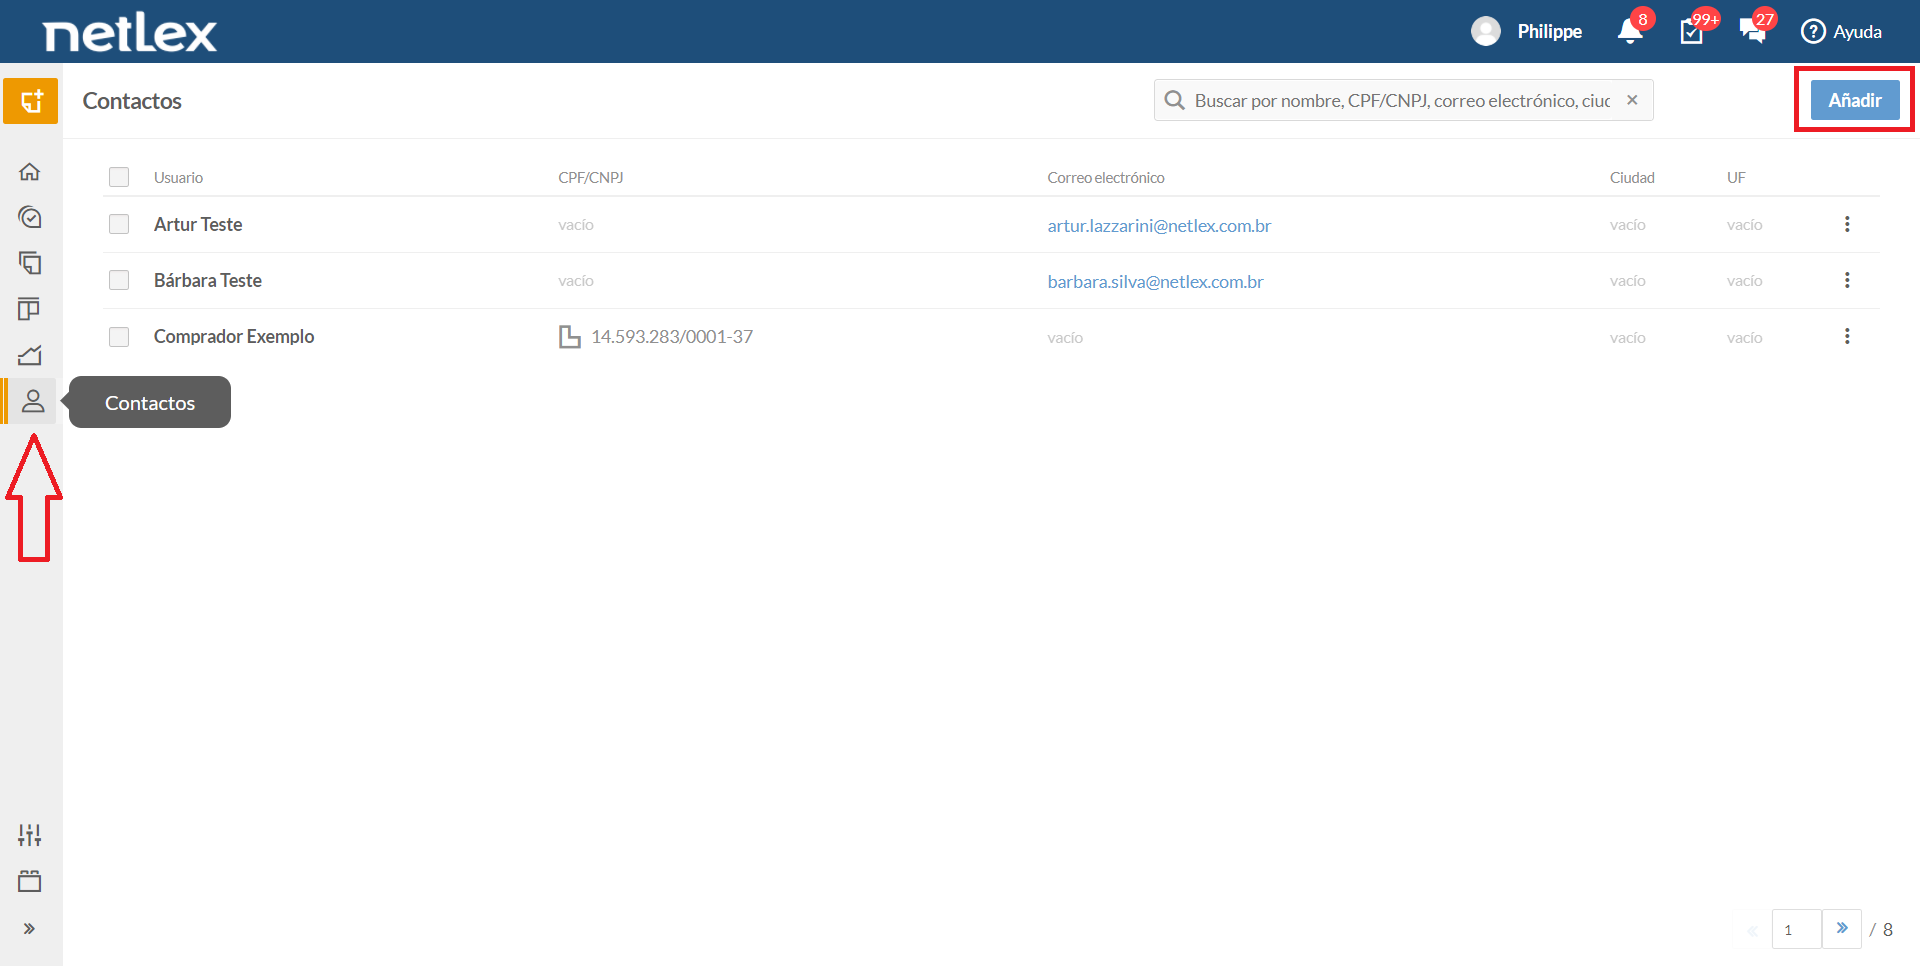Check the box for Comprador Exemplo
Viewport: 1920px width, 969px height.
coord(119,337)
